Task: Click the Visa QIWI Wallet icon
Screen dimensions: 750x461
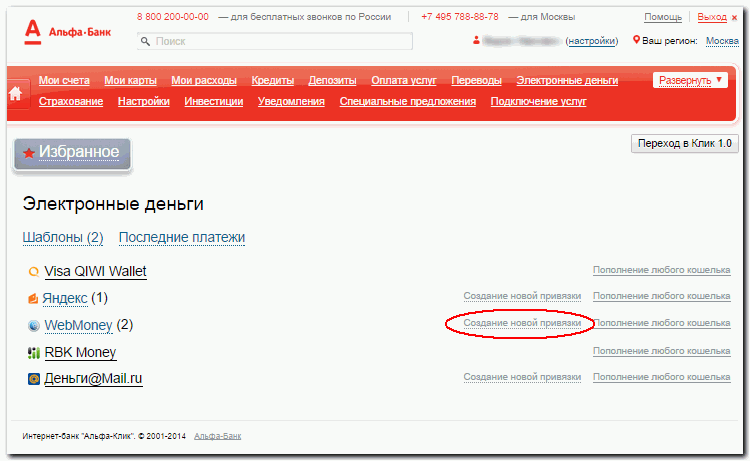Action: pos(33,272)
